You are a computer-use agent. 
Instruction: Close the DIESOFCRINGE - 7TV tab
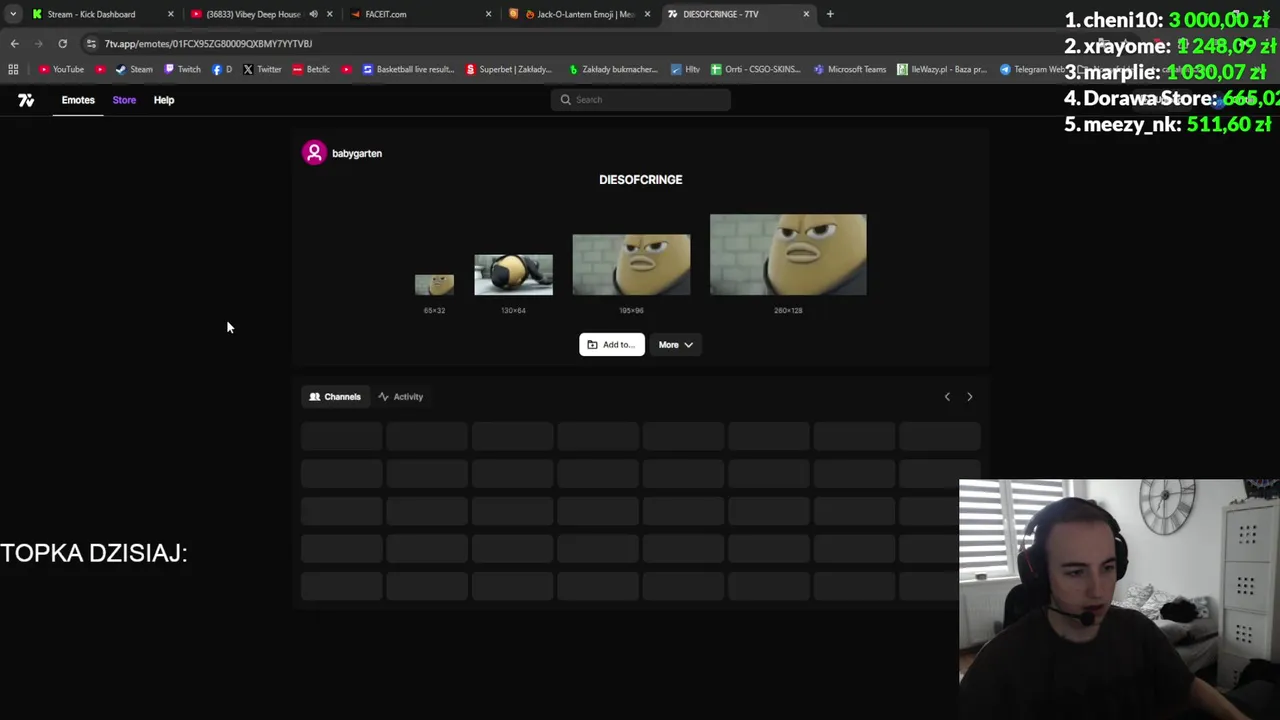806,14
